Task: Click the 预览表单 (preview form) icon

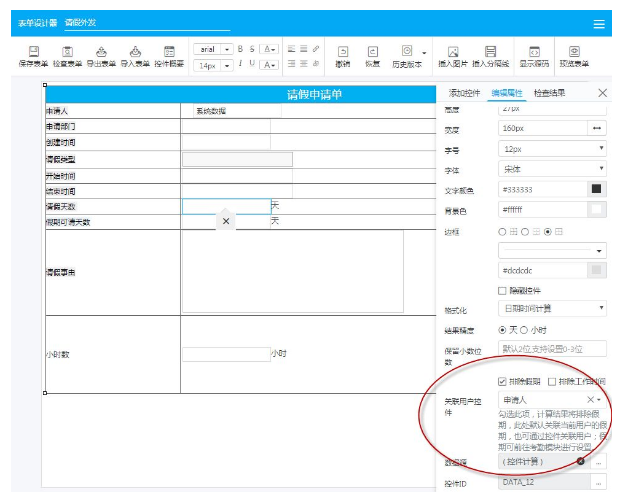Action: (x=574, y=55)
